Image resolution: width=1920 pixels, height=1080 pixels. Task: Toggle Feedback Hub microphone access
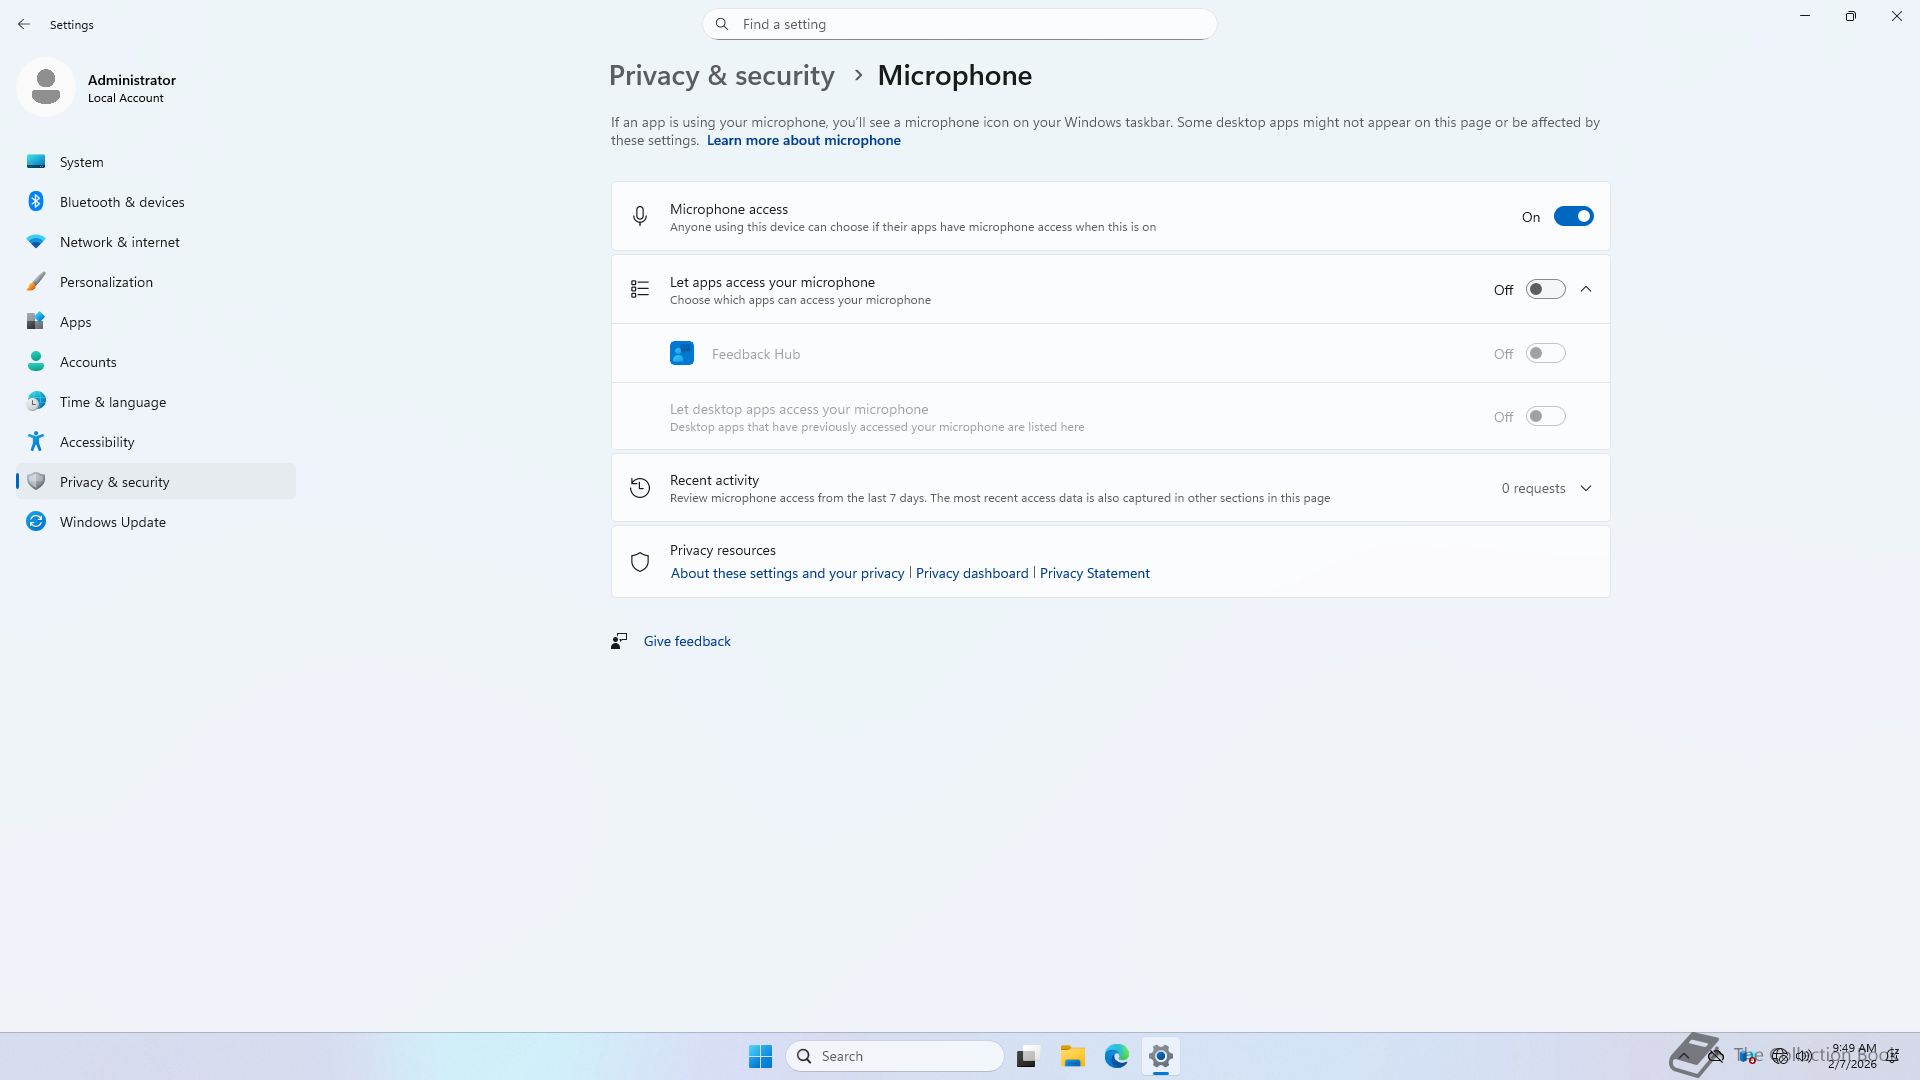(1545, 354)
